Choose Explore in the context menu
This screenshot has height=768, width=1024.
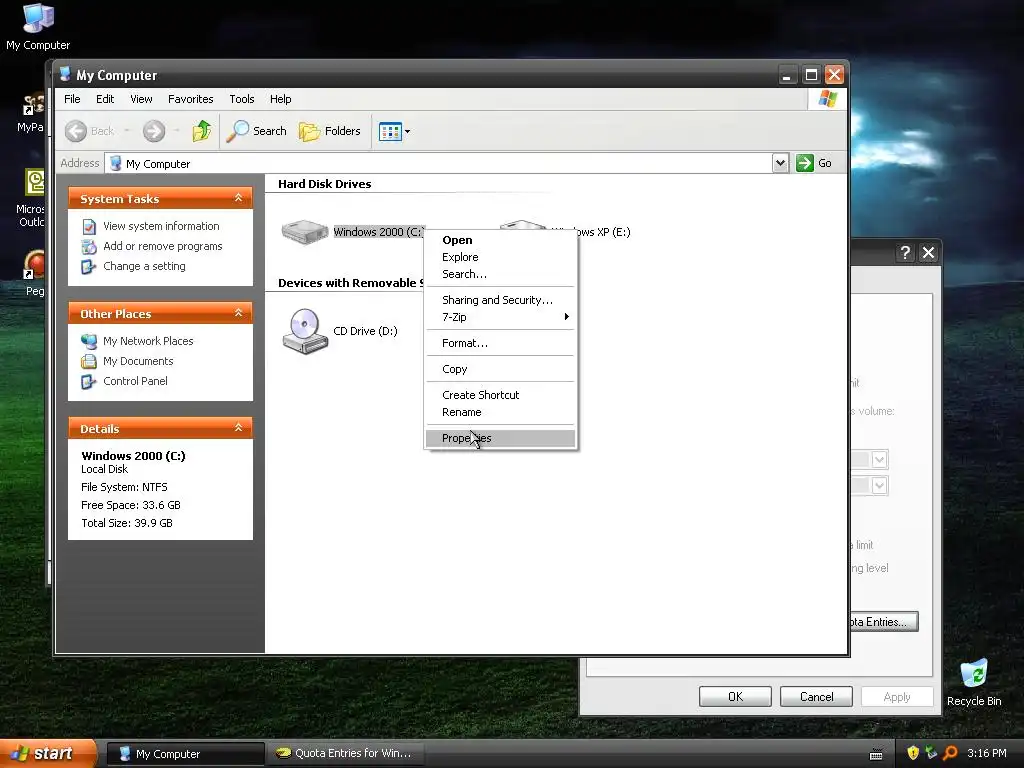500,257
